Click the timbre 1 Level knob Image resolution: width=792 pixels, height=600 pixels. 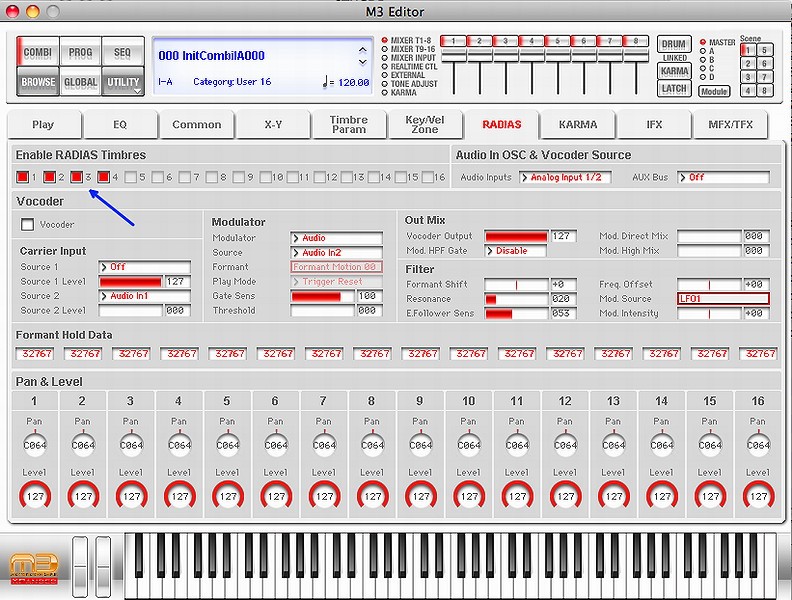point(35,496)
